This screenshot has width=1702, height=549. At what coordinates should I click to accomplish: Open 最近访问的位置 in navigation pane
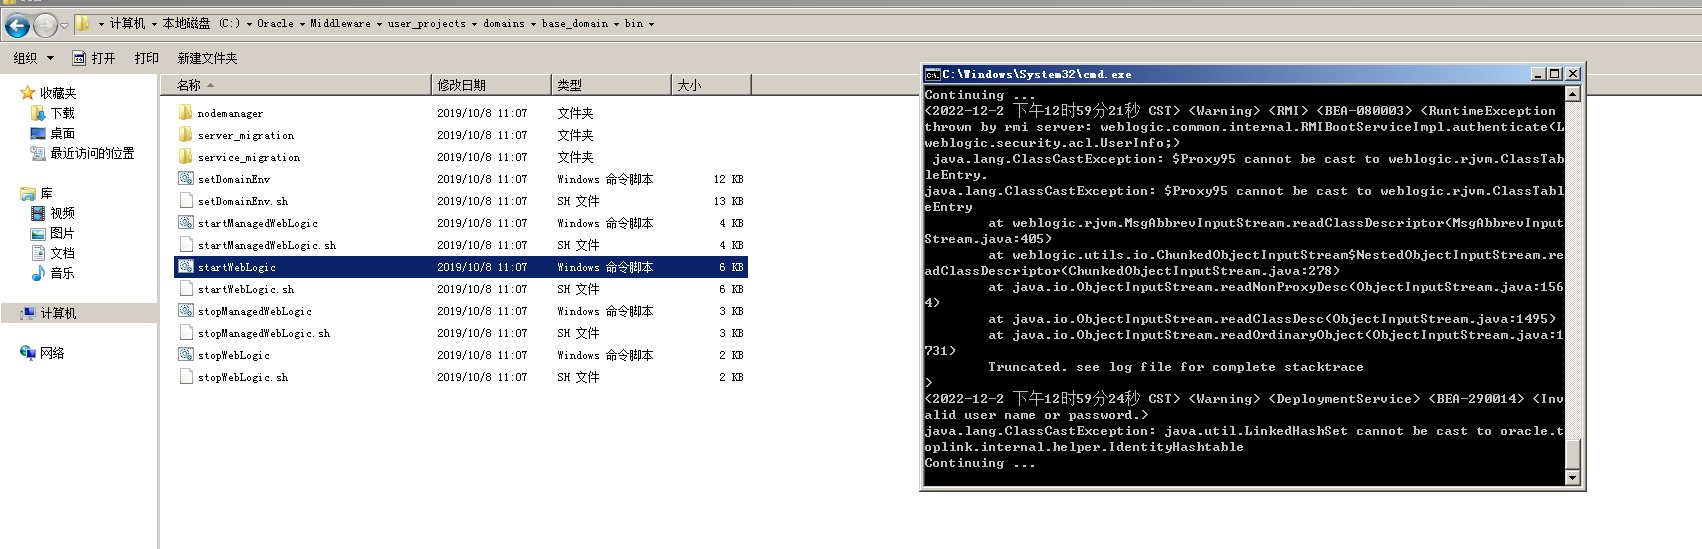point(92,153)
